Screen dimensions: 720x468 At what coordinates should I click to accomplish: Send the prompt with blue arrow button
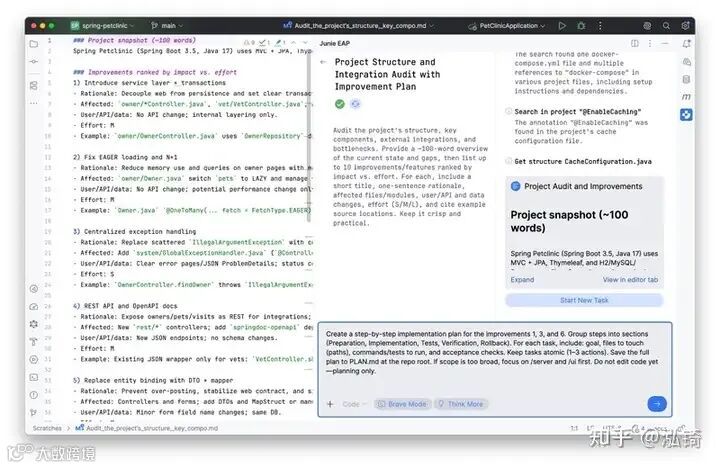point(657,404)
